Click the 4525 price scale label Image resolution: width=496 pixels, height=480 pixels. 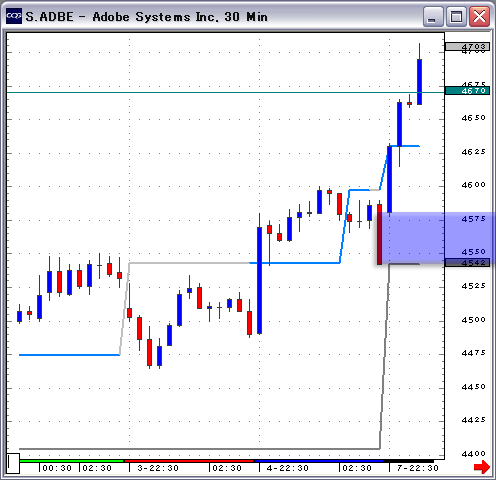click(474, 286)
